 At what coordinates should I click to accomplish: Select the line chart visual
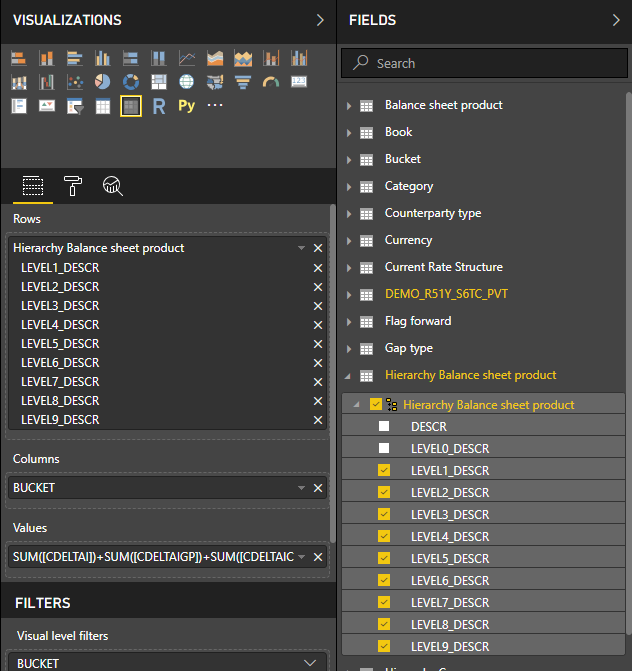point(187,58)
